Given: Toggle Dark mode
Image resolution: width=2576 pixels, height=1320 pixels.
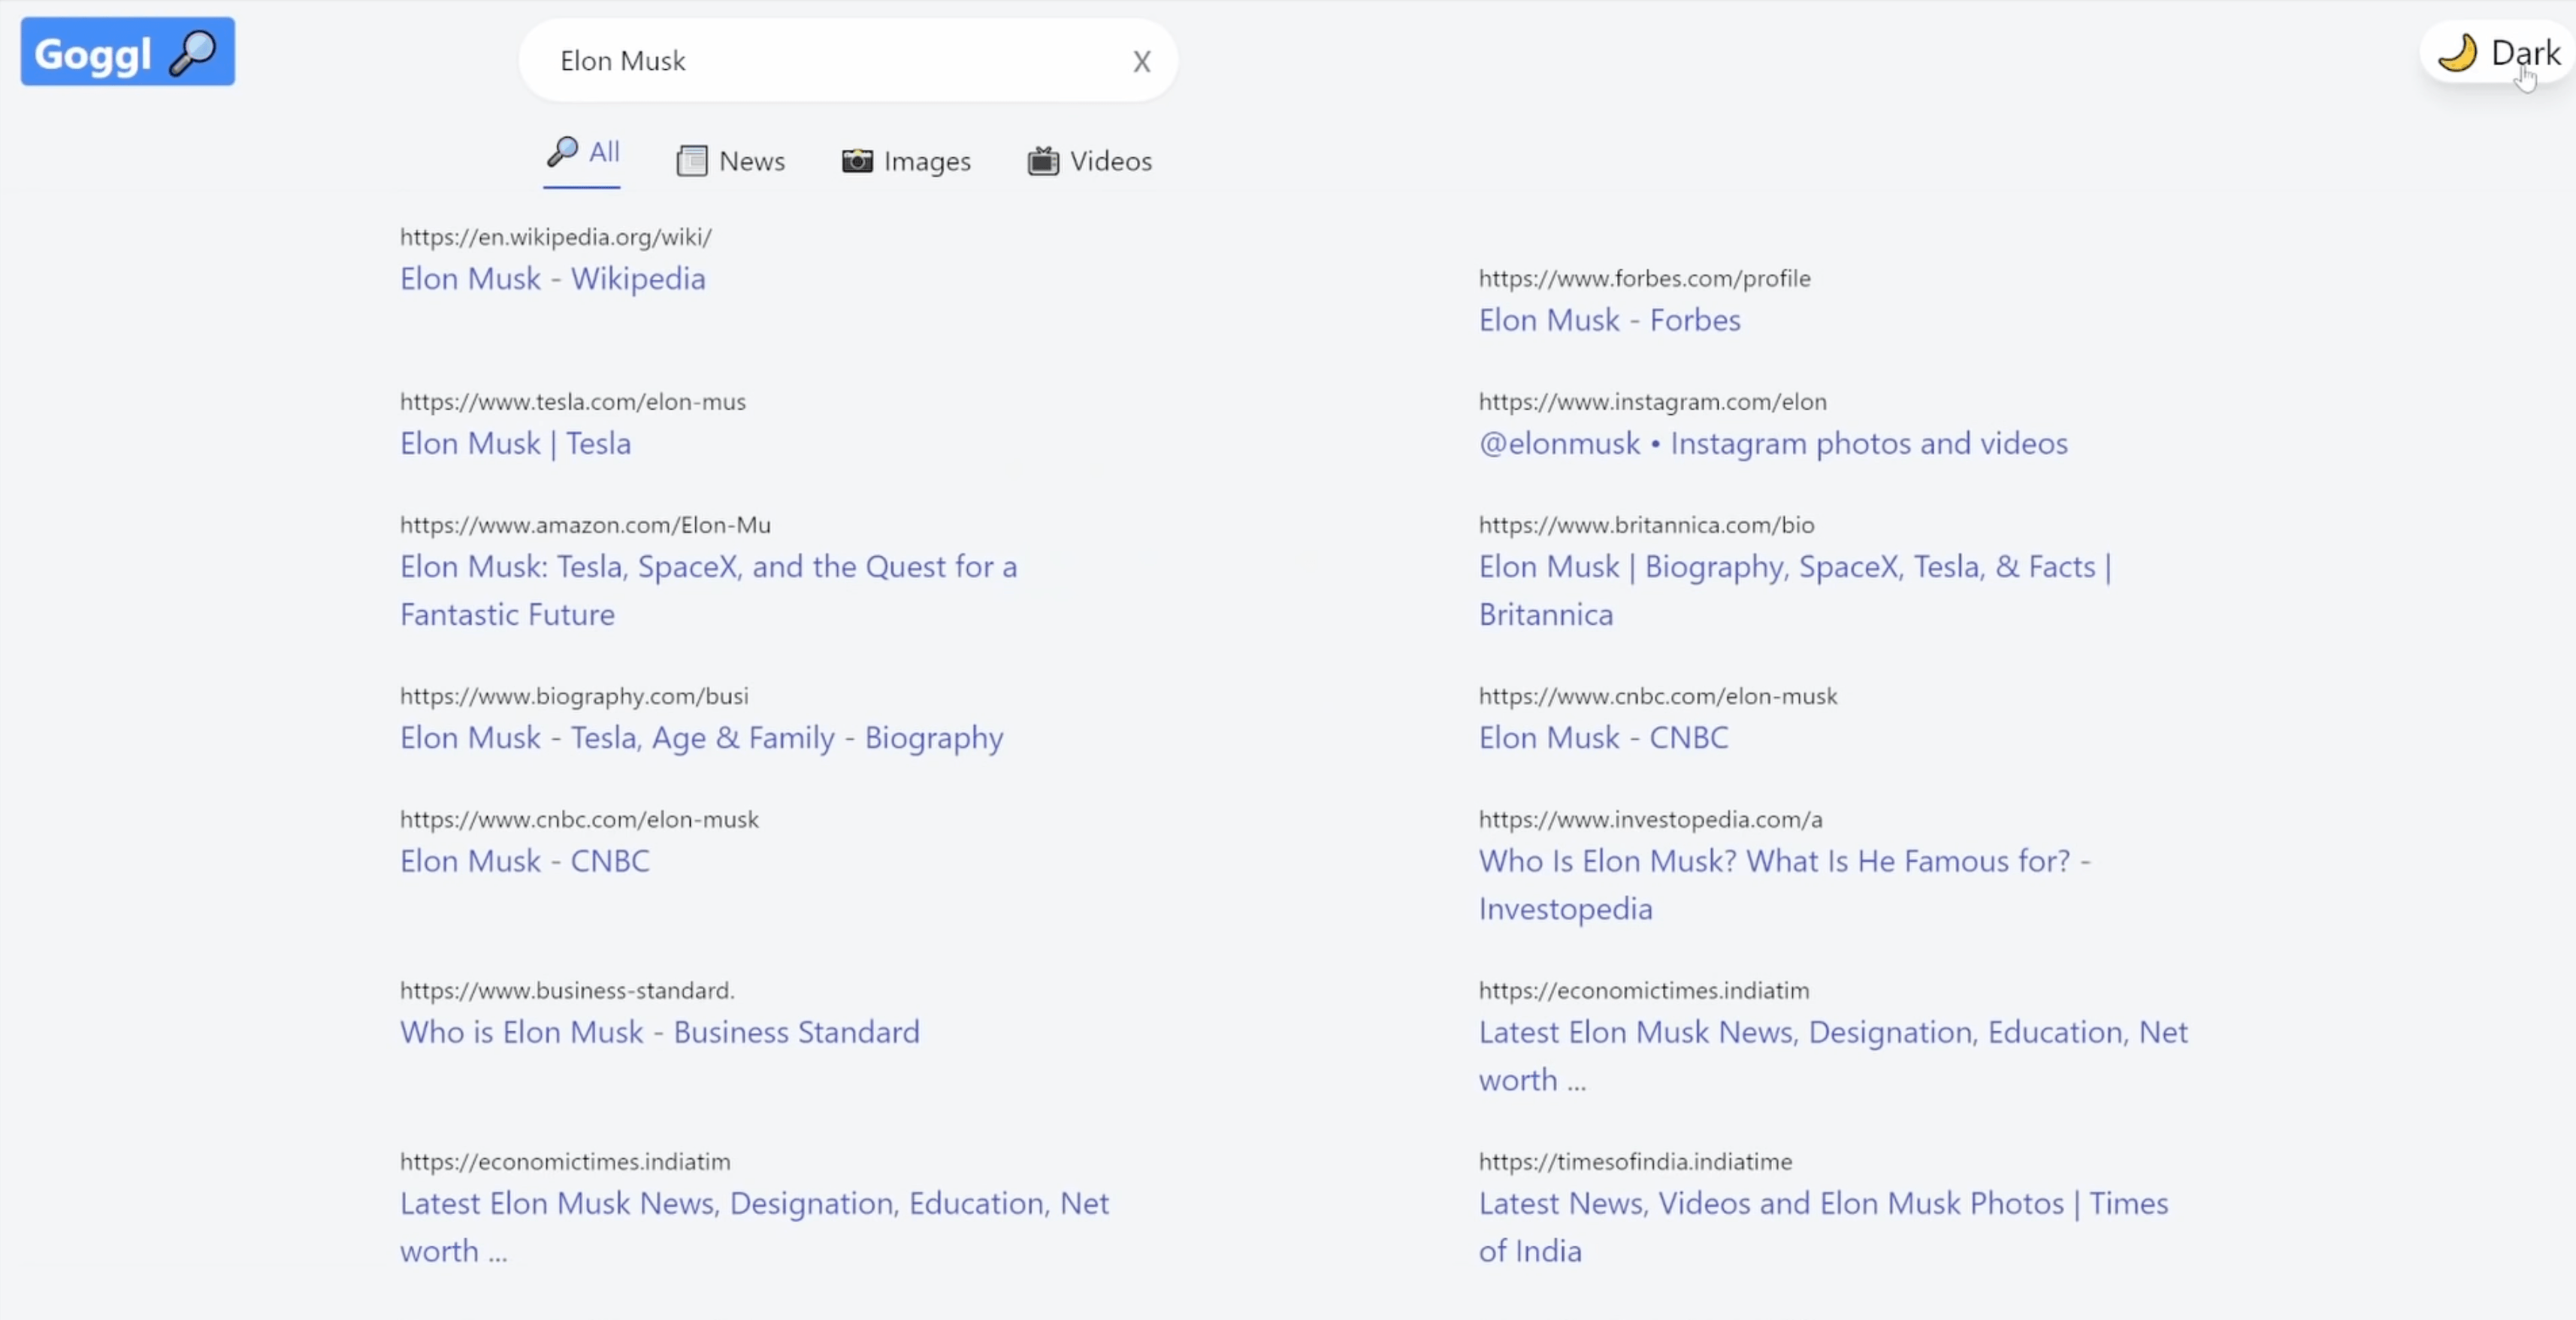Looking at the screenshot, I should (2498, 52).
